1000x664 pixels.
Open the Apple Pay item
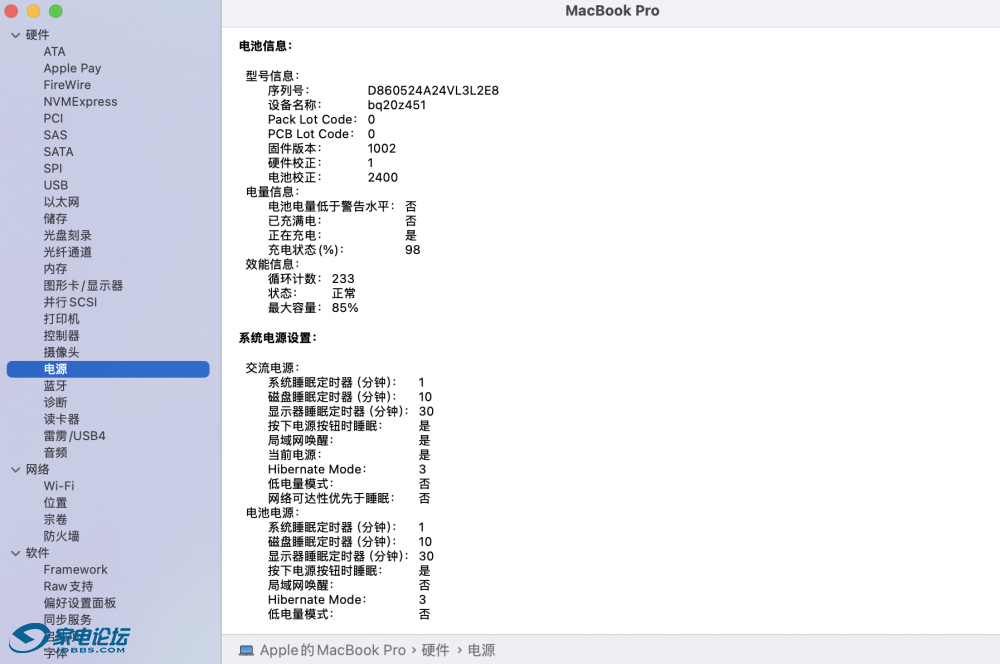(x=72, y=68)
